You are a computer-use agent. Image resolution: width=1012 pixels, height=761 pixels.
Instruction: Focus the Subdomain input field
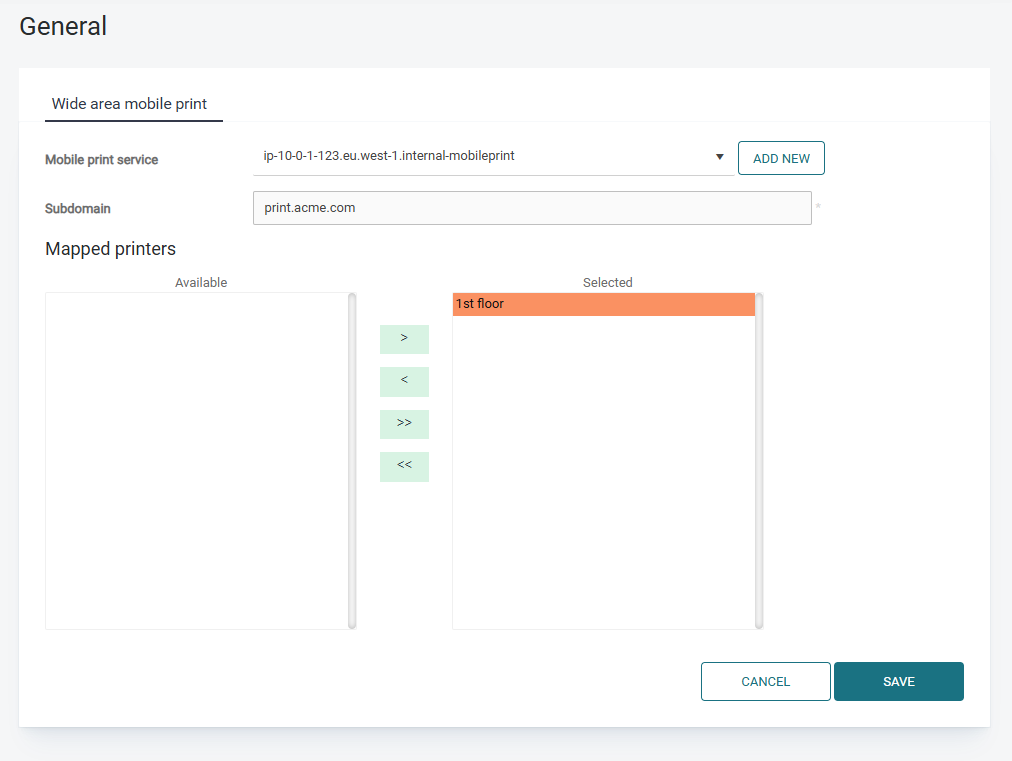(531, 208)
